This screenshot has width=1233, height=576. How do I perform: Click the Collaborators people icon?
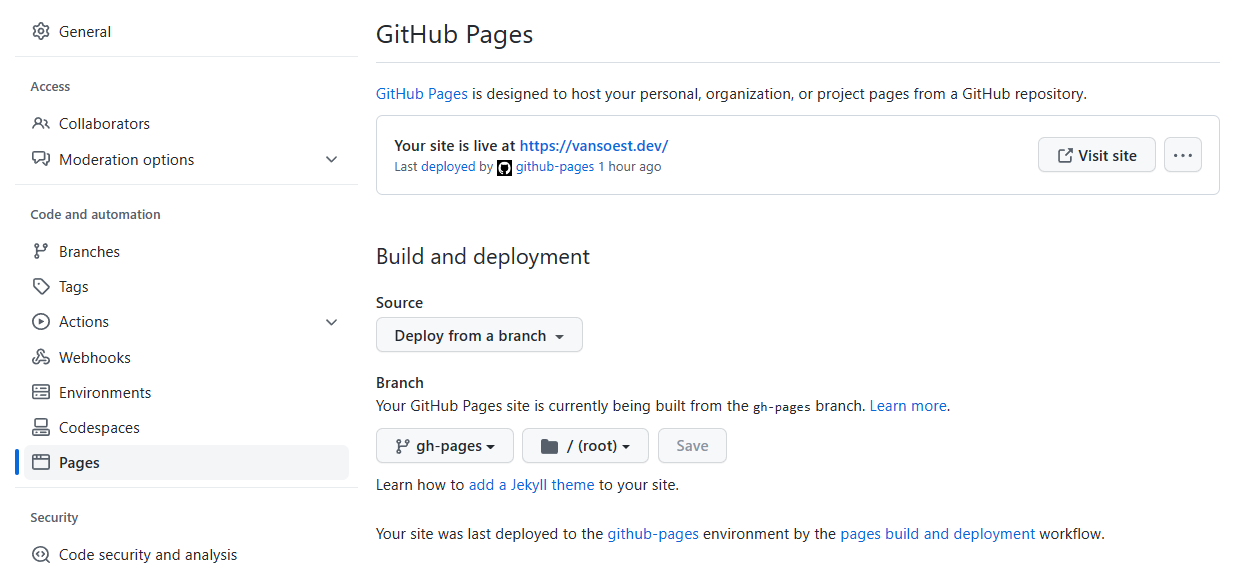pos(41,123)
